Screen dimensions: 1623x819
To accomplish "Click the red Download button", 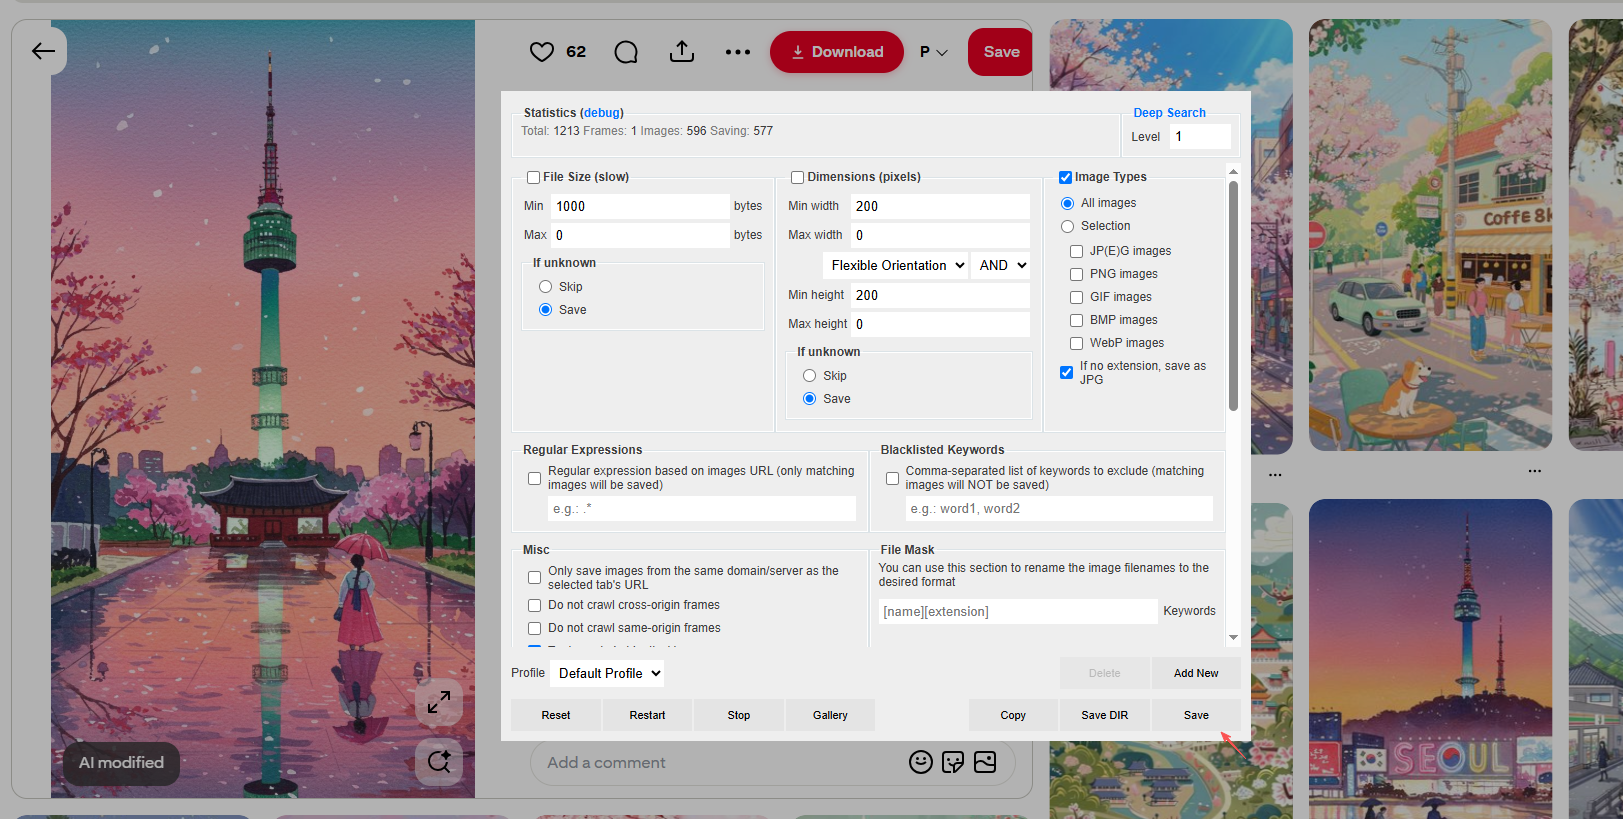I will (837, 52).
